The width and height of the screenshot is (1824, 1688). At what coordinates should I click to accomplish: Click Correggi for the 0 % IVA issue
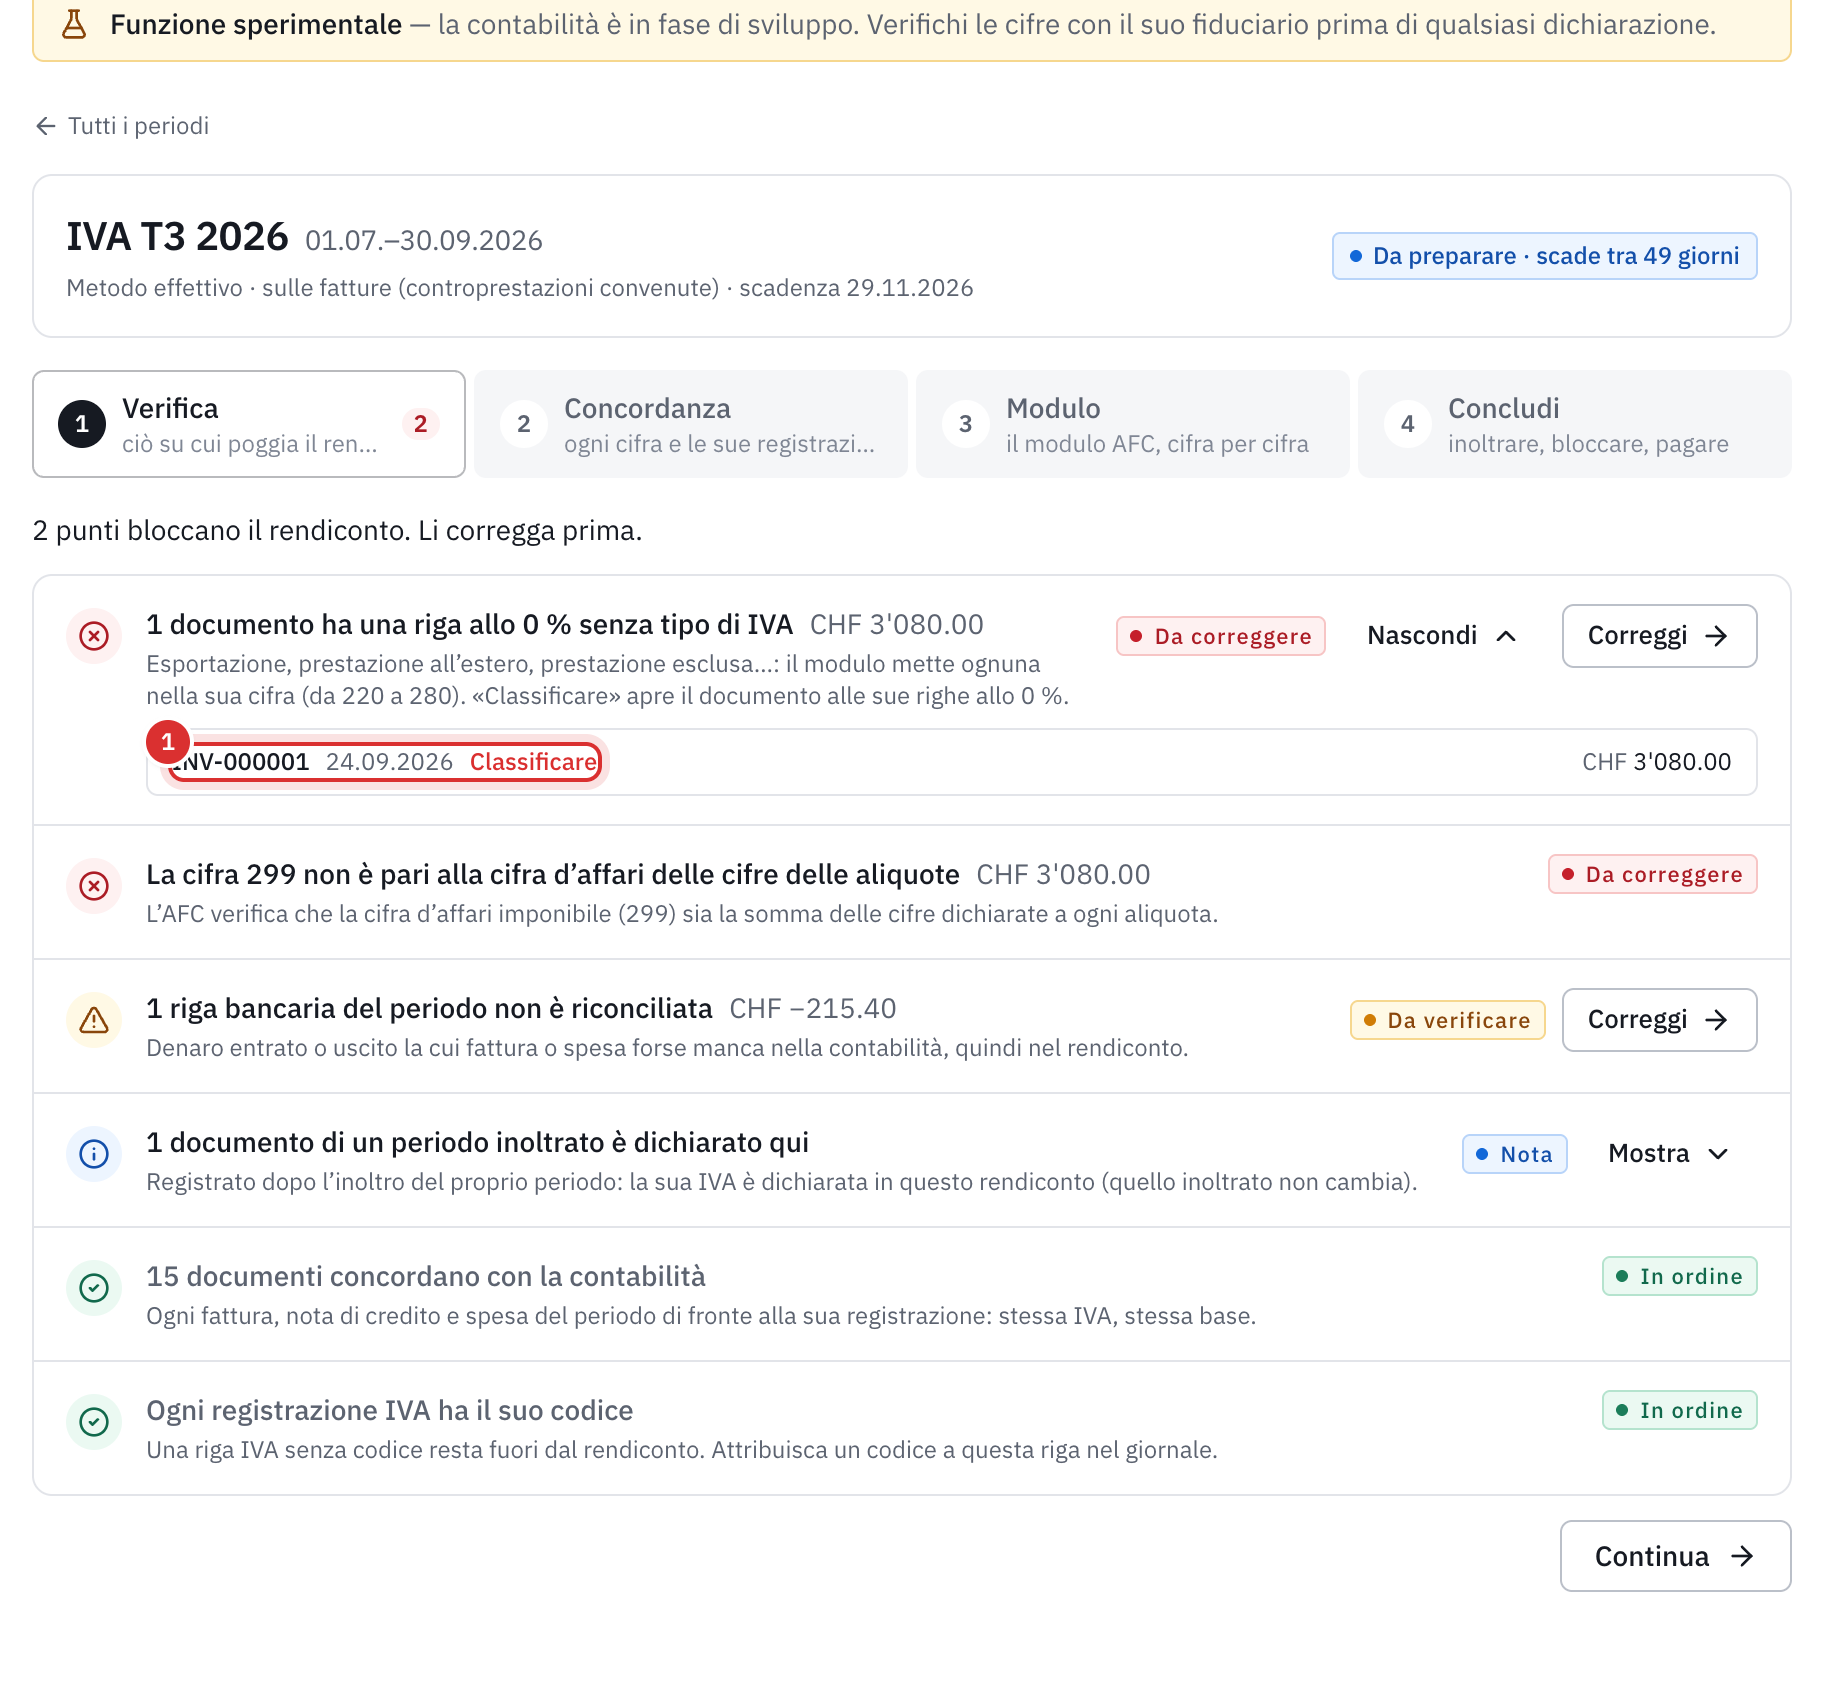pyautogui.click(x=1659, y=636)
